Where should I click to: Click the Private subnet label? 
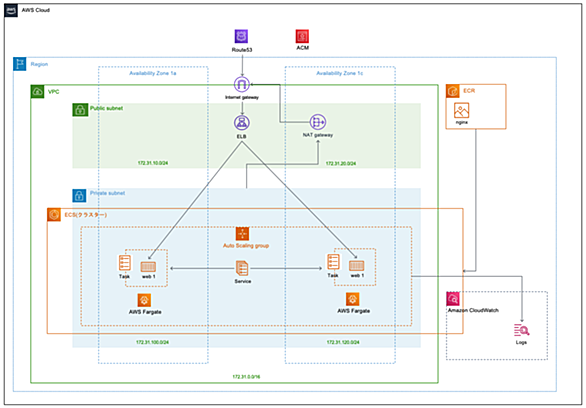point(108,193)
